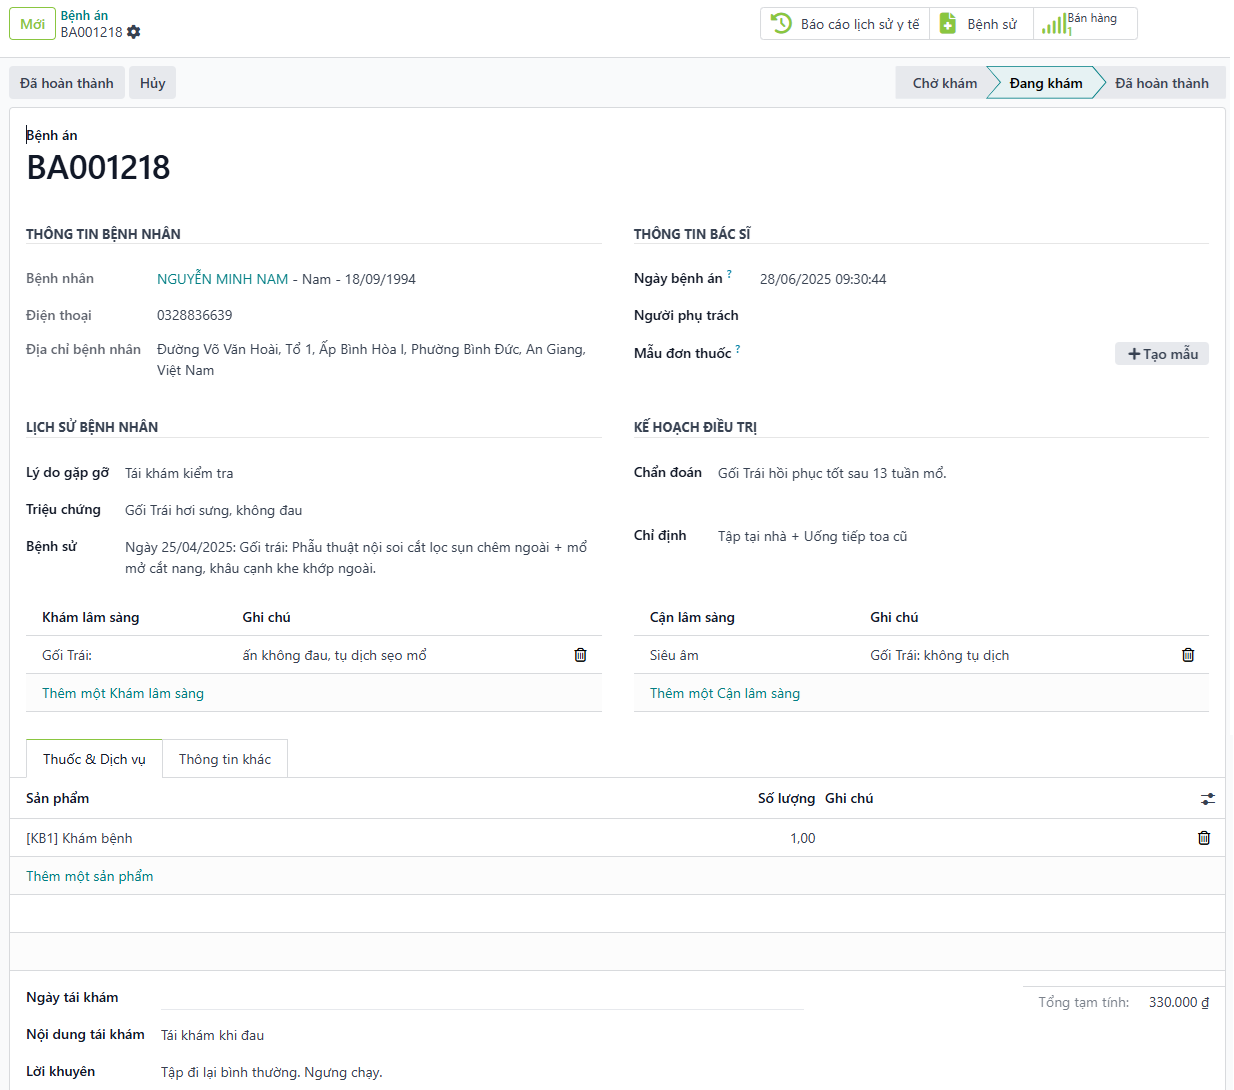
Task: Click the Số lượng column header
Action: (786, 798)
